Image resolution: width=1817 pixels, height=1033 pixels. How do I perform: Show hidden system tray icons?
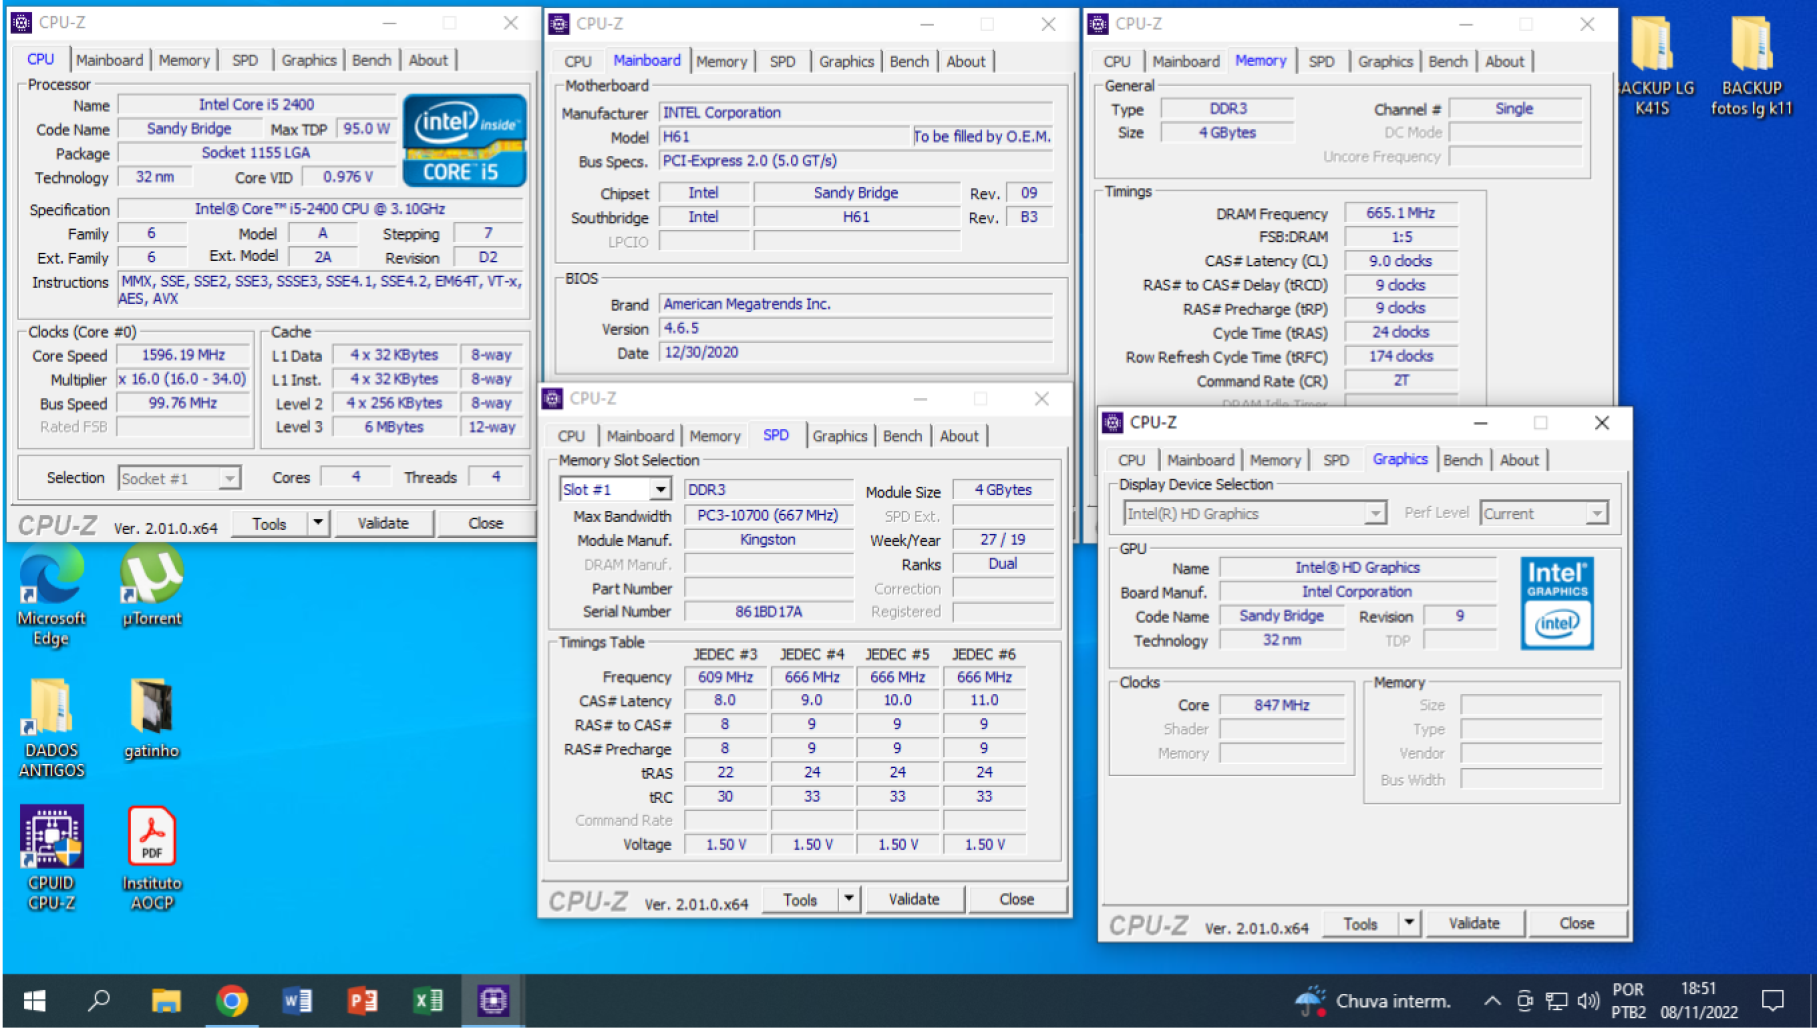(x=1492, y=1001)
